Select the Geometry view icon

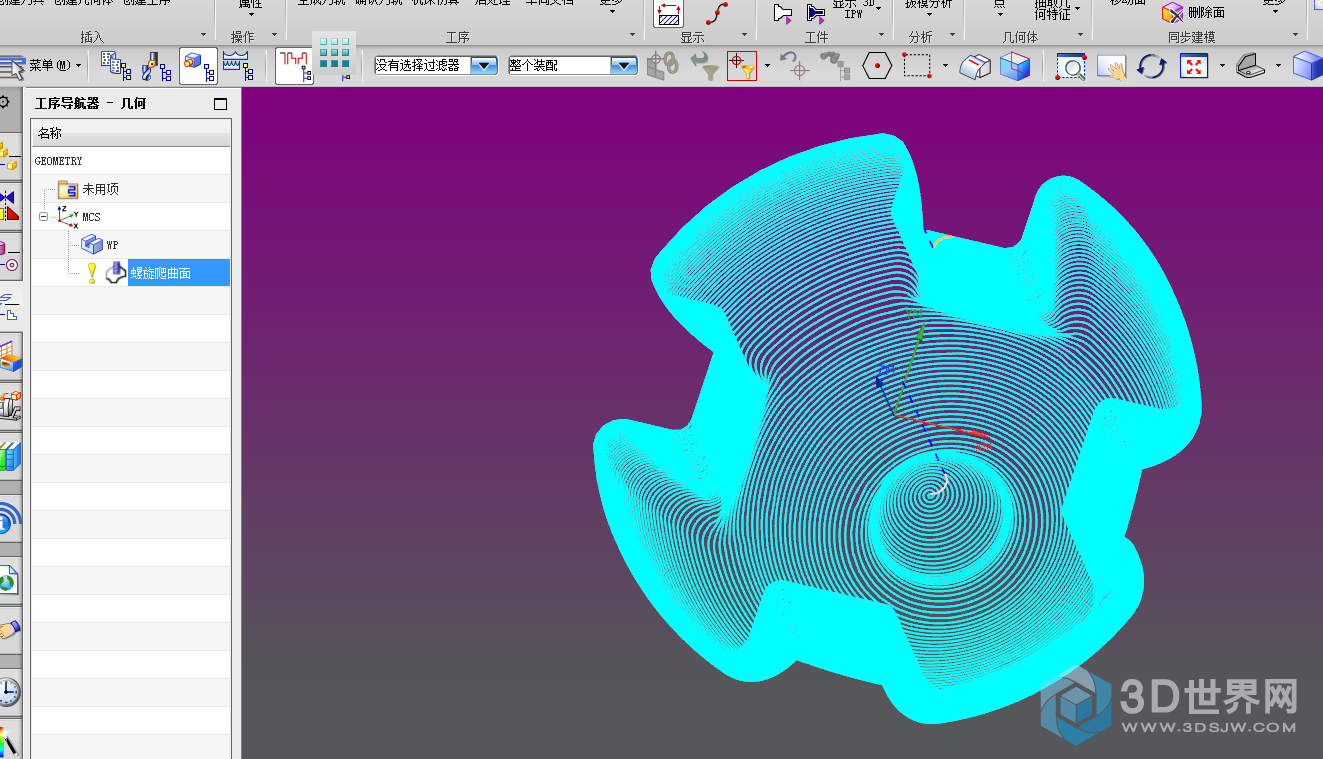tap(198, 67)
